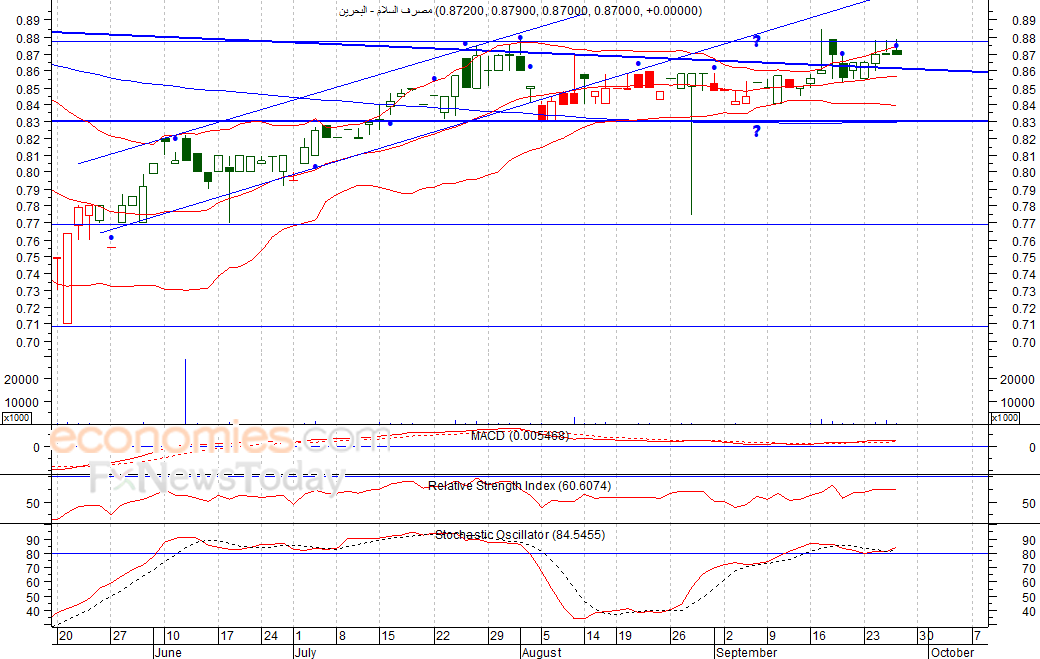Click the 0.89 value on left price axis

coord(27,21)
